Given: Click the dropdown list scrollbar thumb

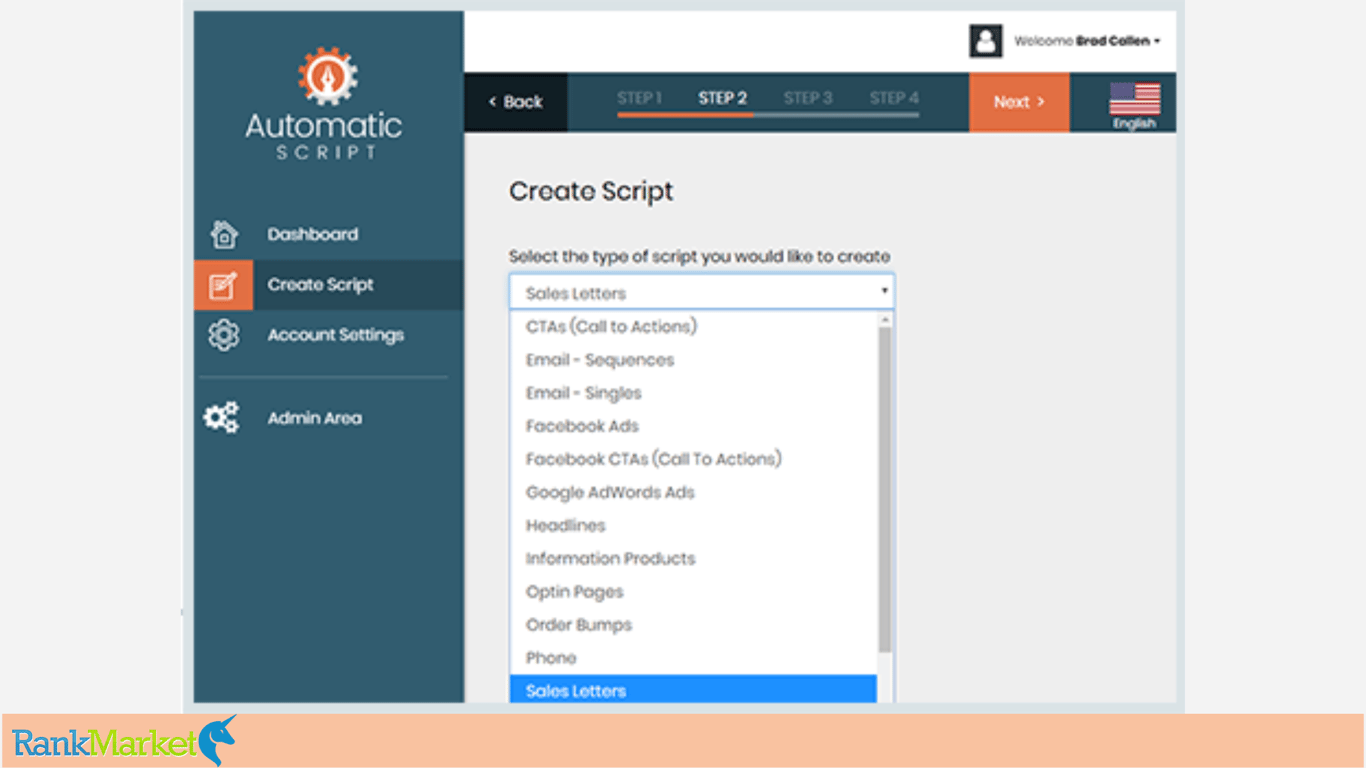Looking at the screenshot, I should tap(884, 490).
